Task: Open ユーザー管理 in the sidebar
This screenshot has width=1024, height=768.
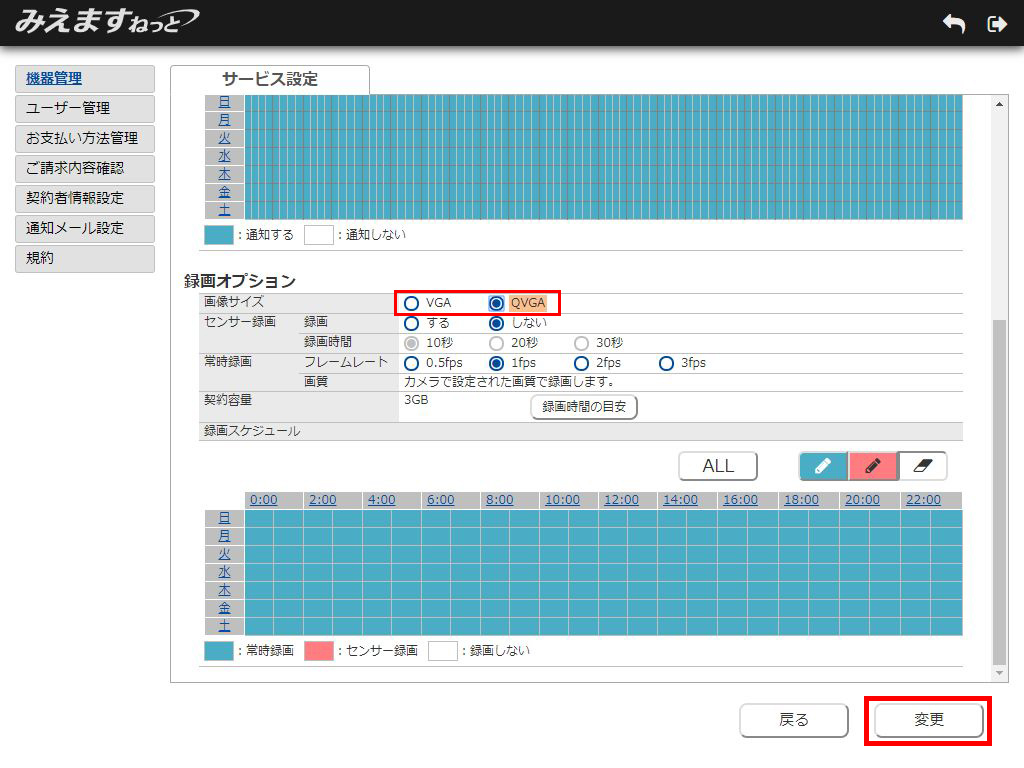Action: click(85, 108)
